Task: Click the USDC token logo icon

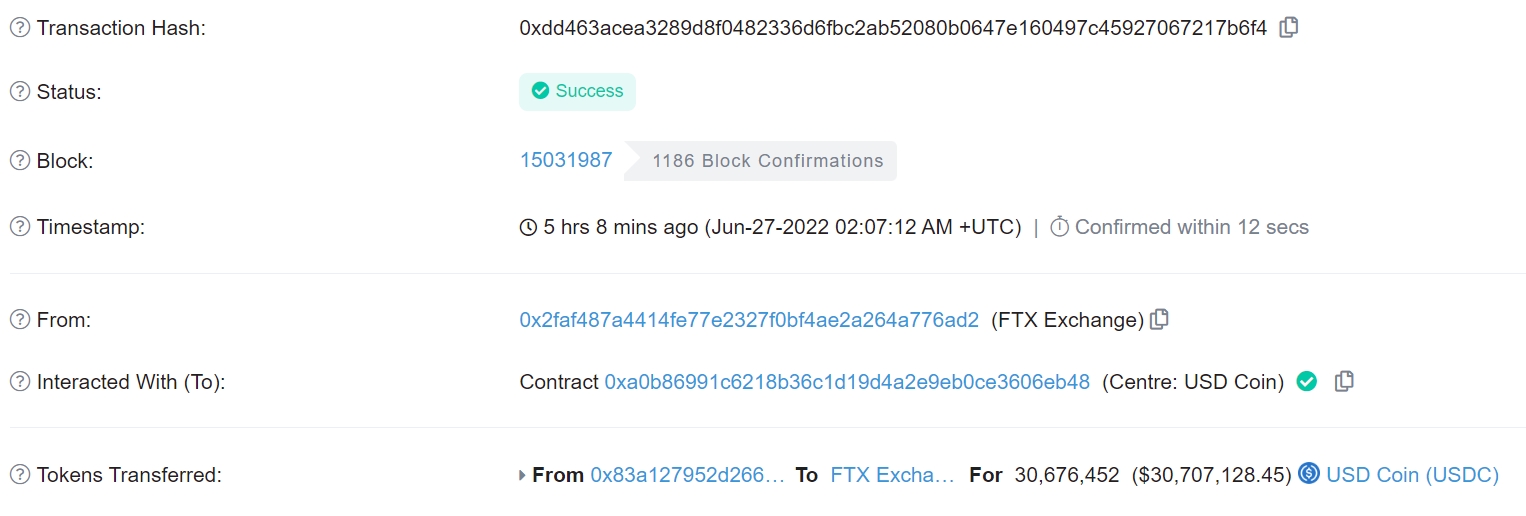Action: click(x=1309, y=474)
